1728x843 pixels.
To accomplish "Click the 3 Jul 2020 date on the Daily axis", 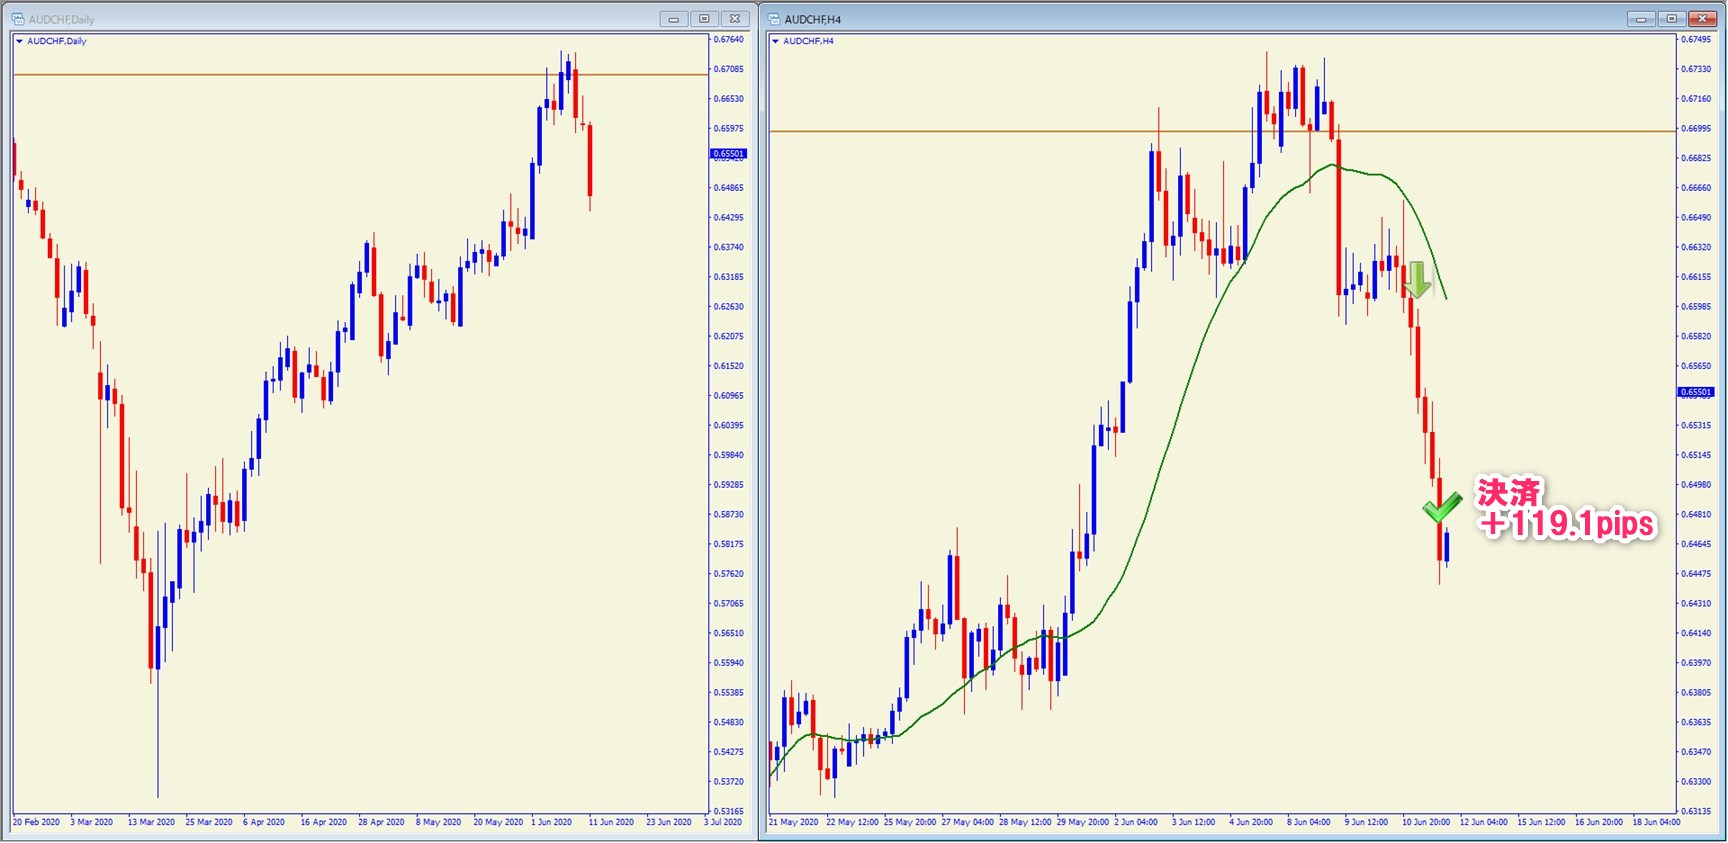I will [x=723, y=822].
